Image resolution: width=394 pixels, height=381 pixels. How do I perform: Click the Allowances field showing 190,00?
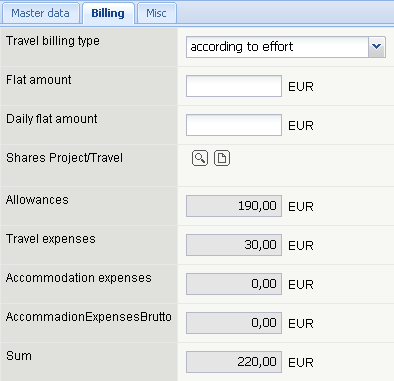tap(234, 206)
